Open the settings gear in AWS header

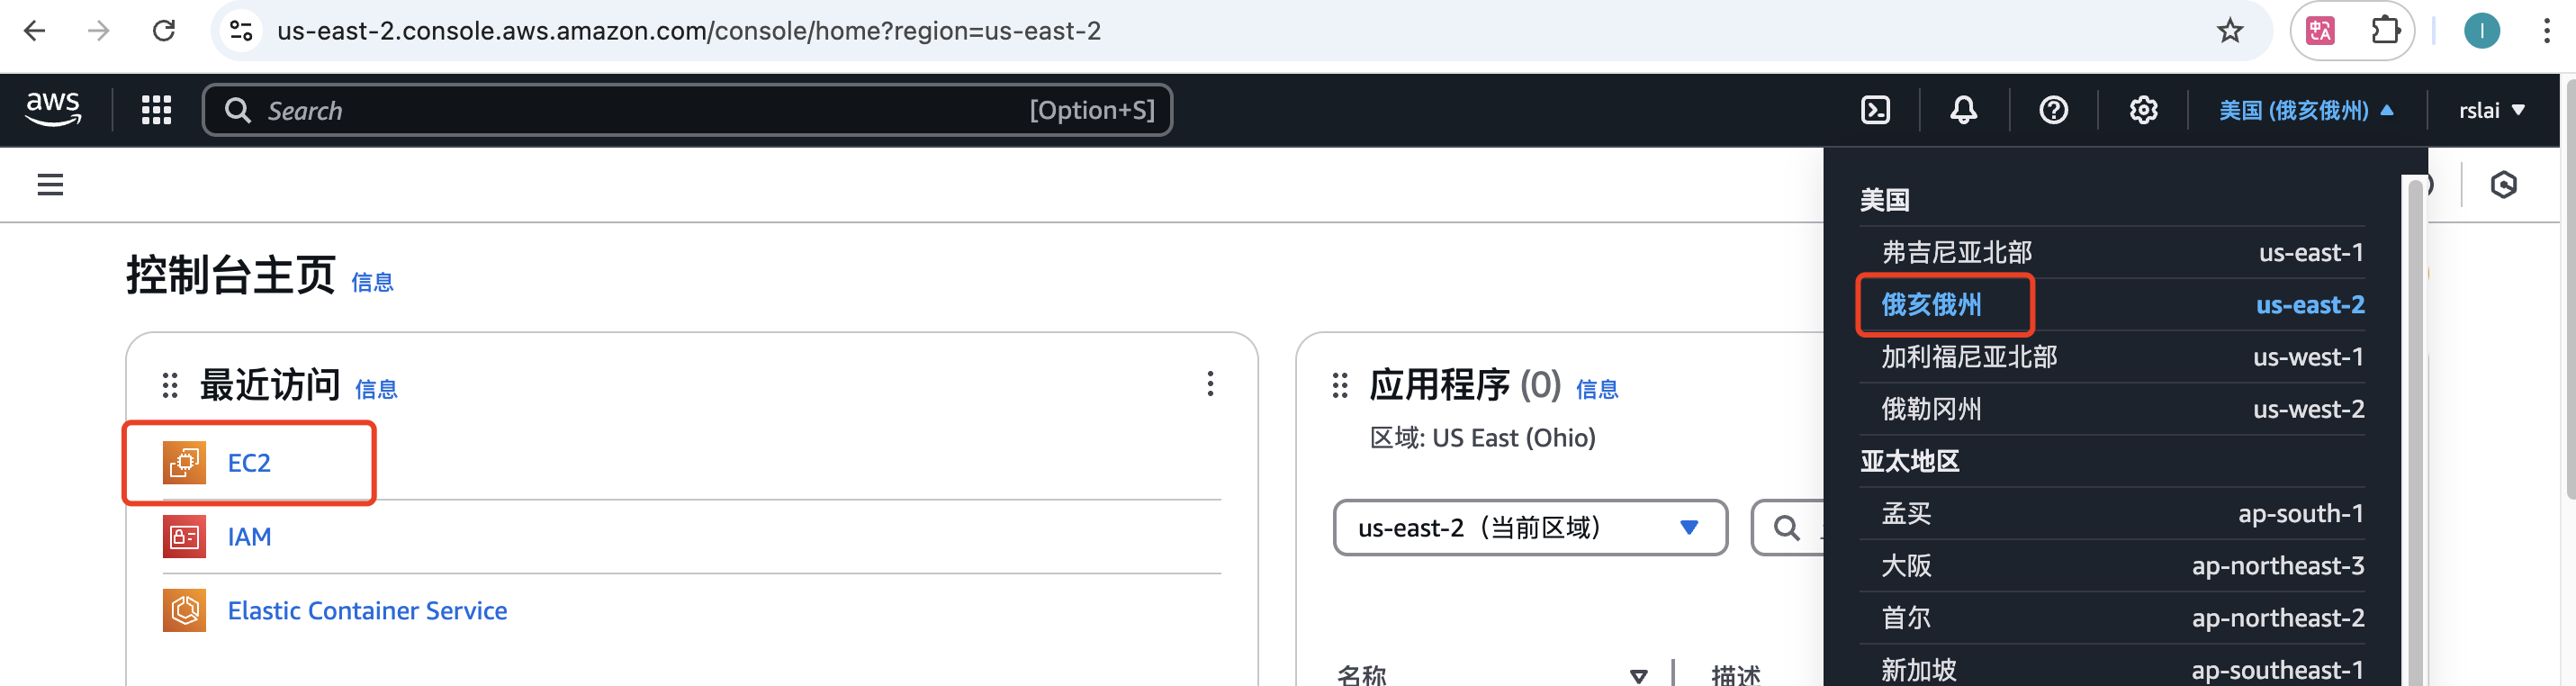point(2142,110)
